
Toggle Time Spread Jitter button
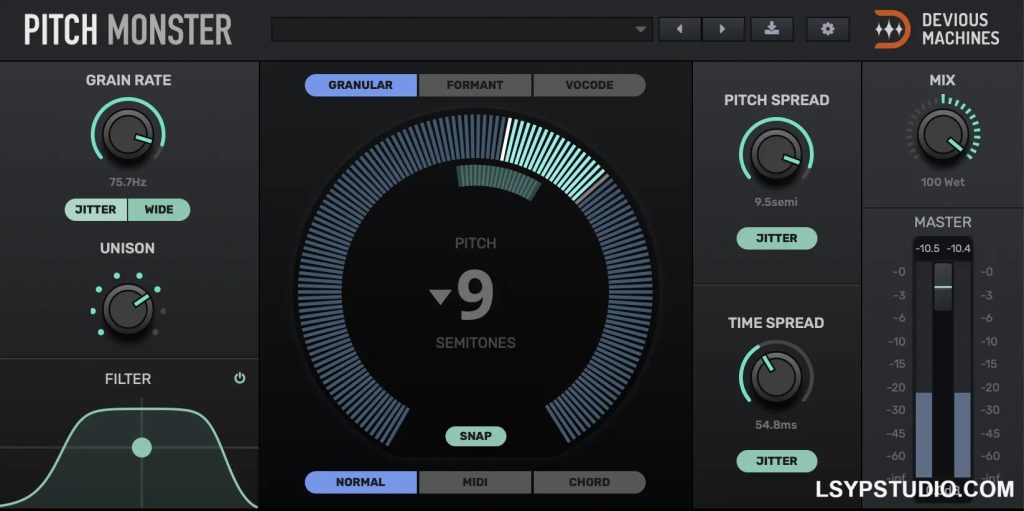pyautogui.click(x=776, y=461)
